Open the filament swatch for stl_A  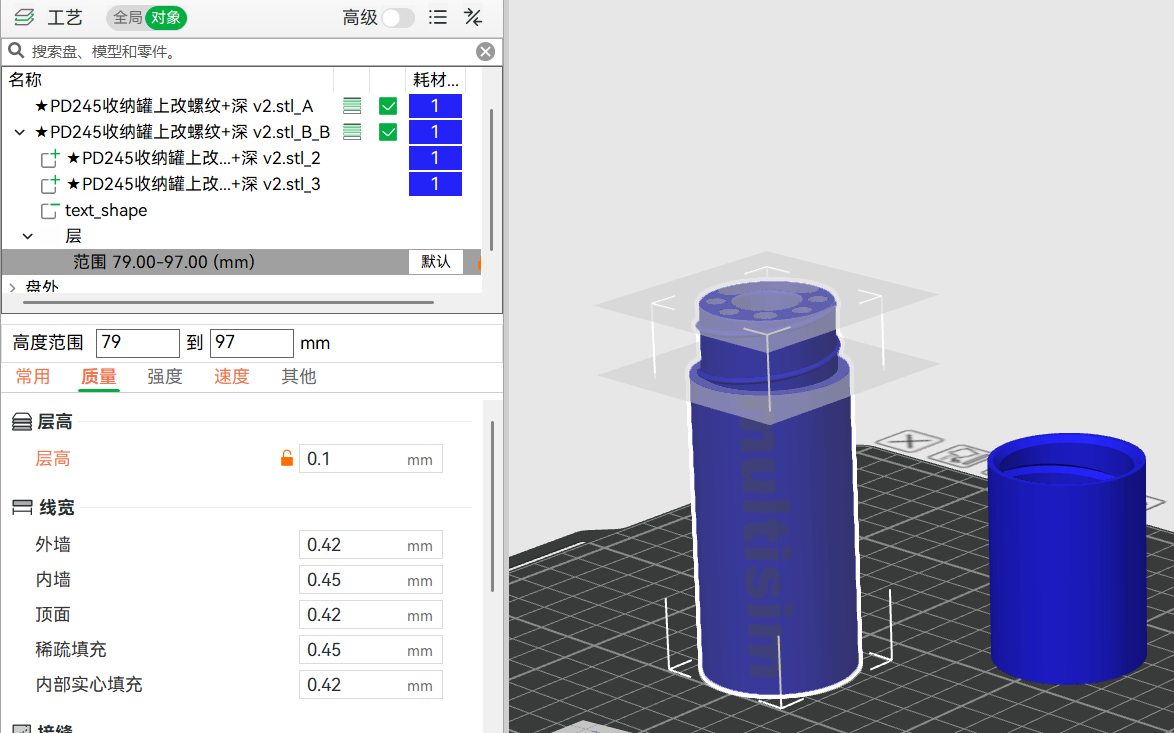[x=435, y=106]
